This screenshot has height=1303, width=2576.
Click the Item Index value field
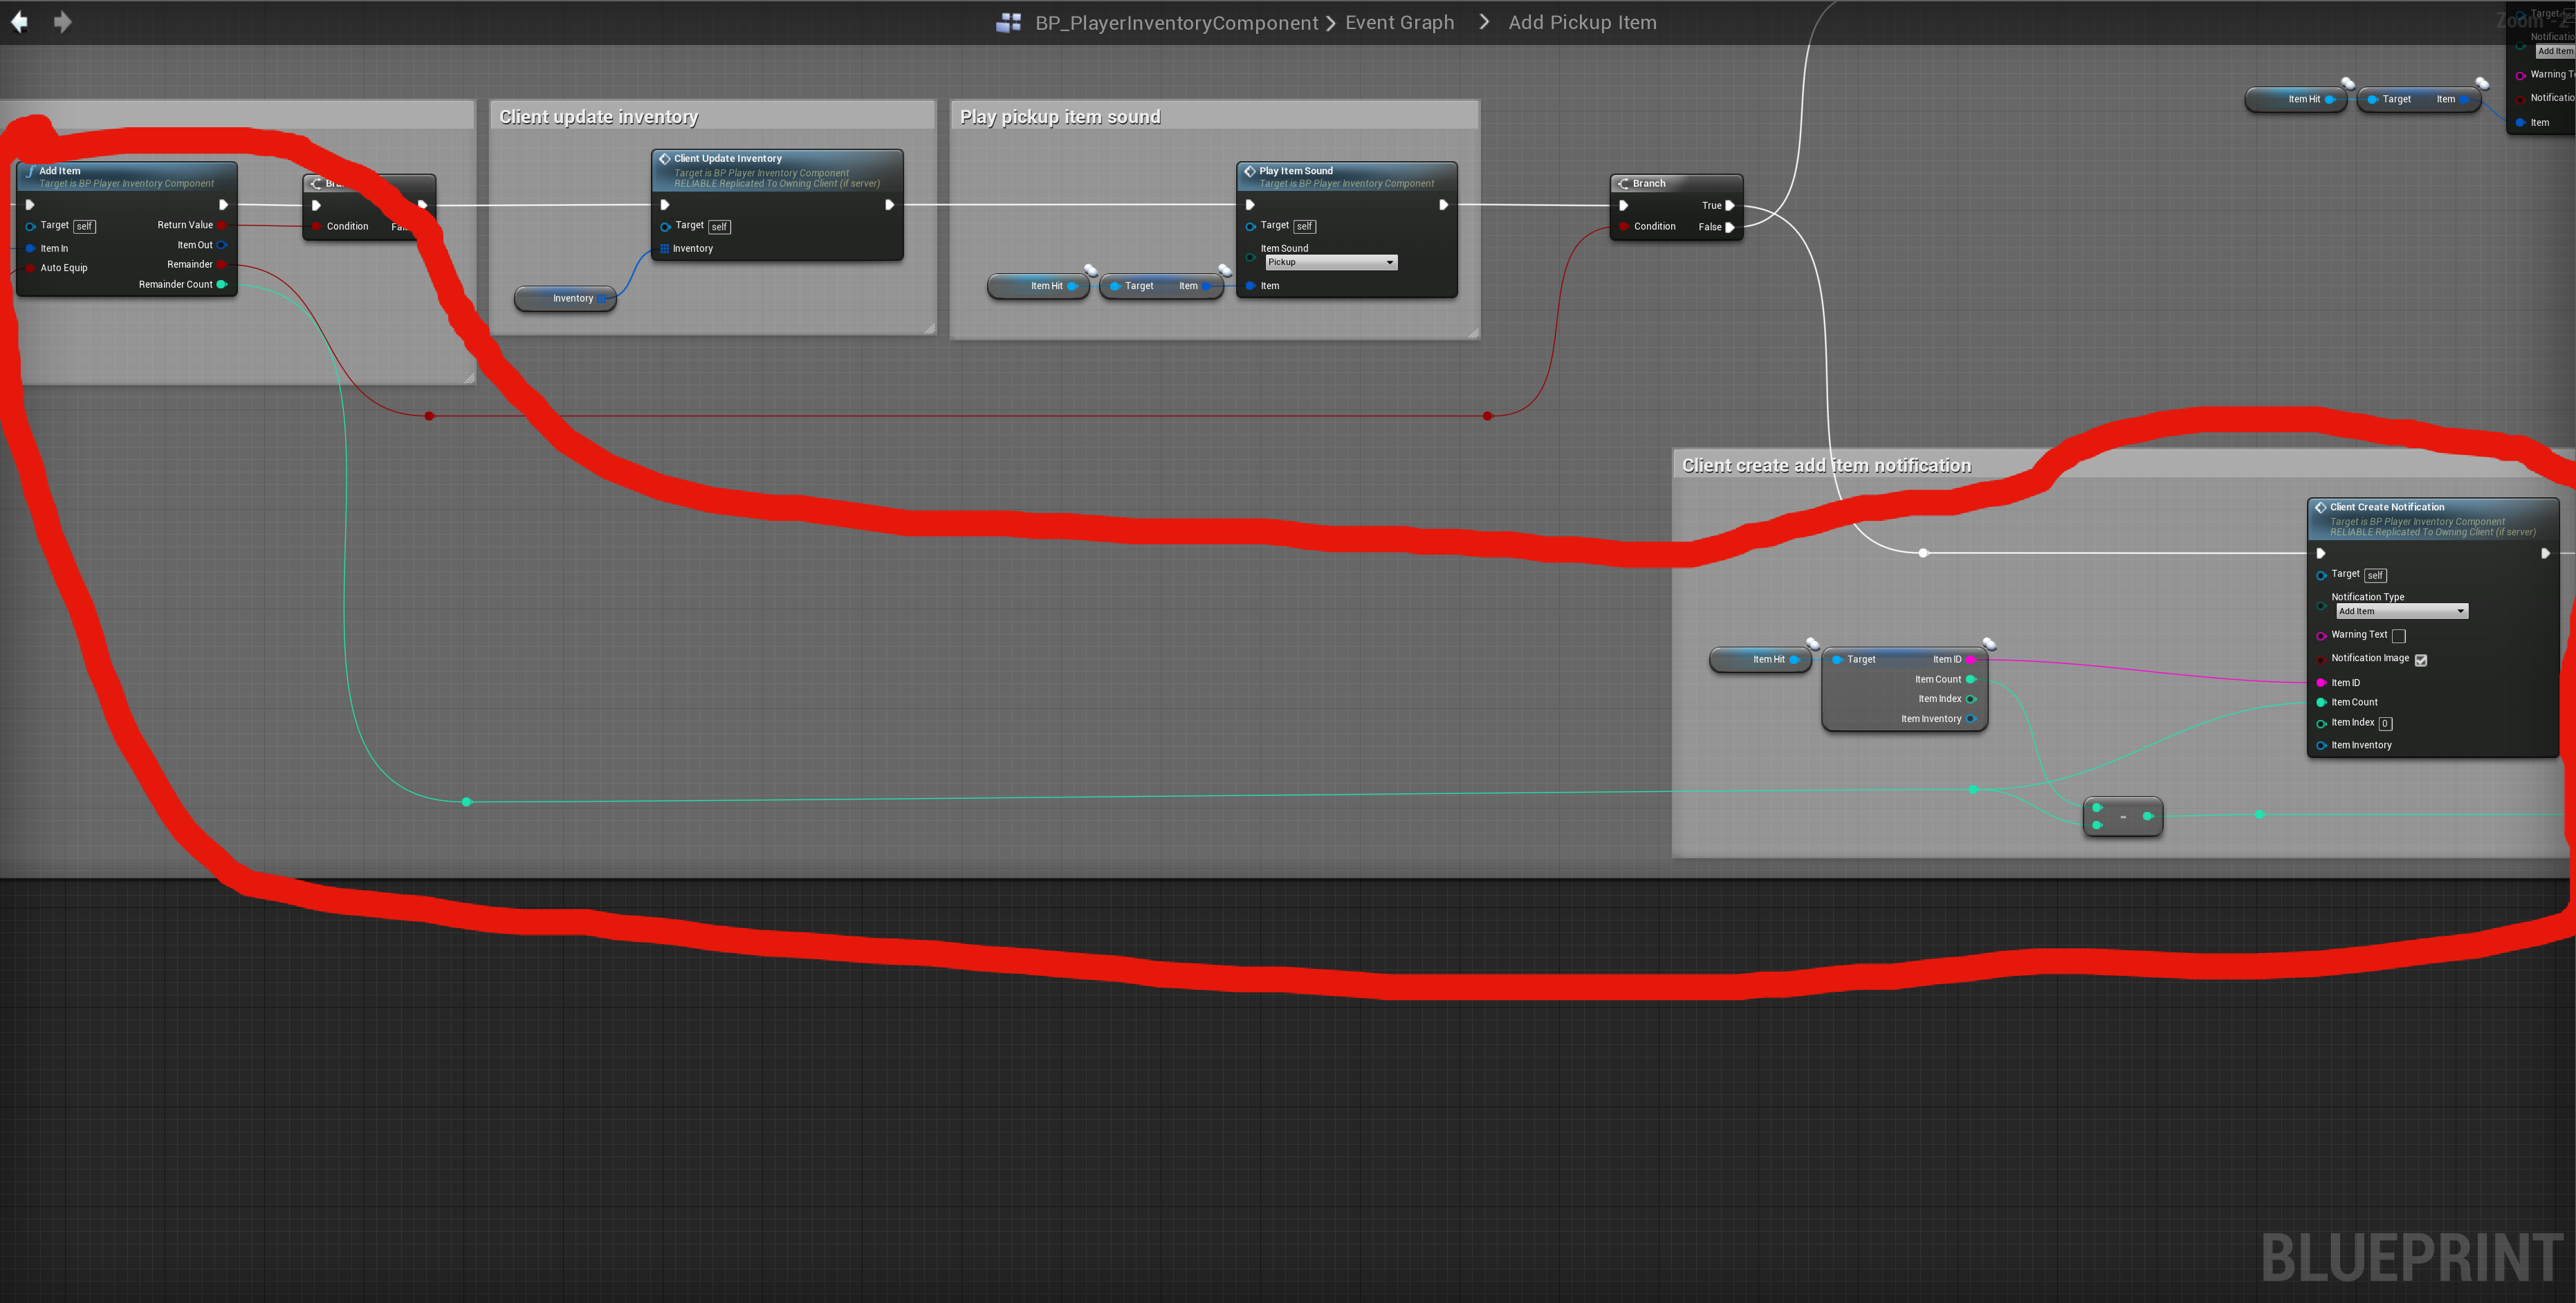(2385, 724)
